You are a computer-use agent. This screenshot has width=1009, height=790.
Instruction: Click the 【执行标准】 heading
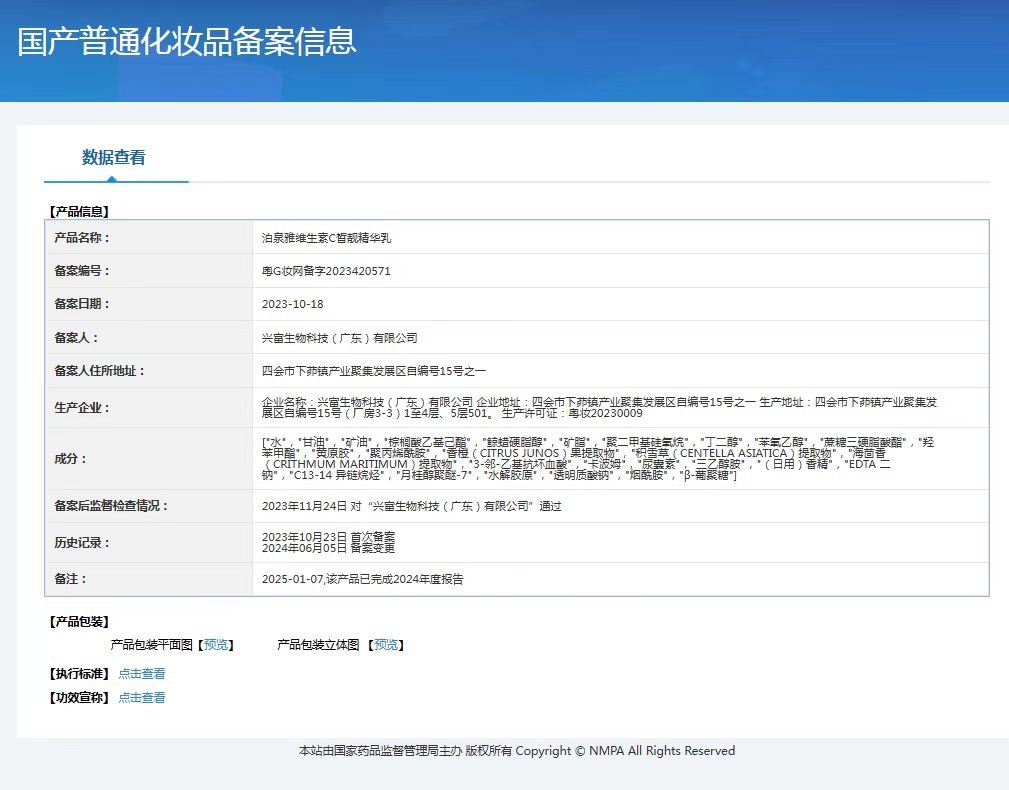(79, 674)
